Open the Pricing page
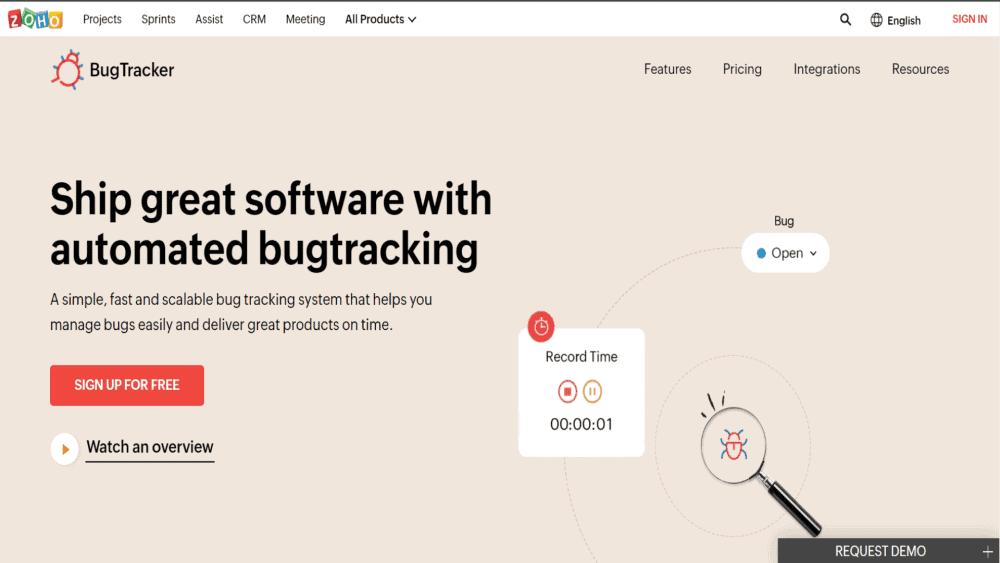Image resolution: width=1000 pixels, height=563 pixels. (x=742, y=69)
